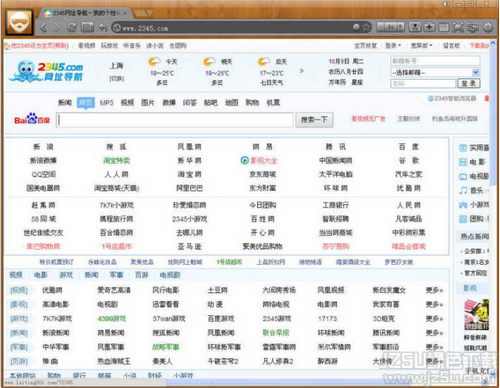Click the 音乐 note sidebar icon
Image resolution: width=500 pixels, height=388 pixels.
coord(463,190)
